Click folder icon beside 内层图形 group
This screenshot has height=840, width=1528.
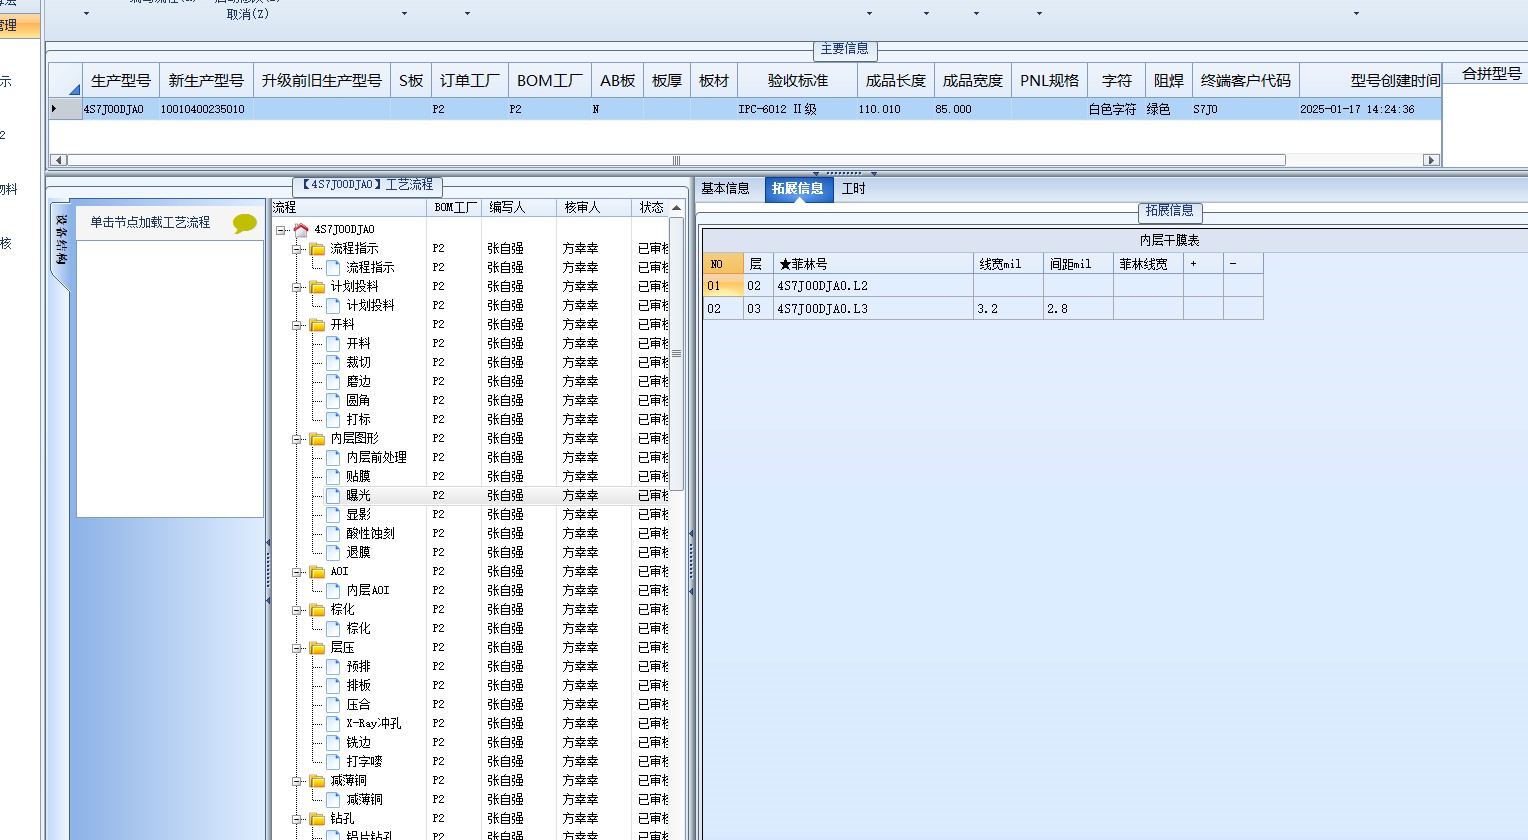click(x=317, y=439)
